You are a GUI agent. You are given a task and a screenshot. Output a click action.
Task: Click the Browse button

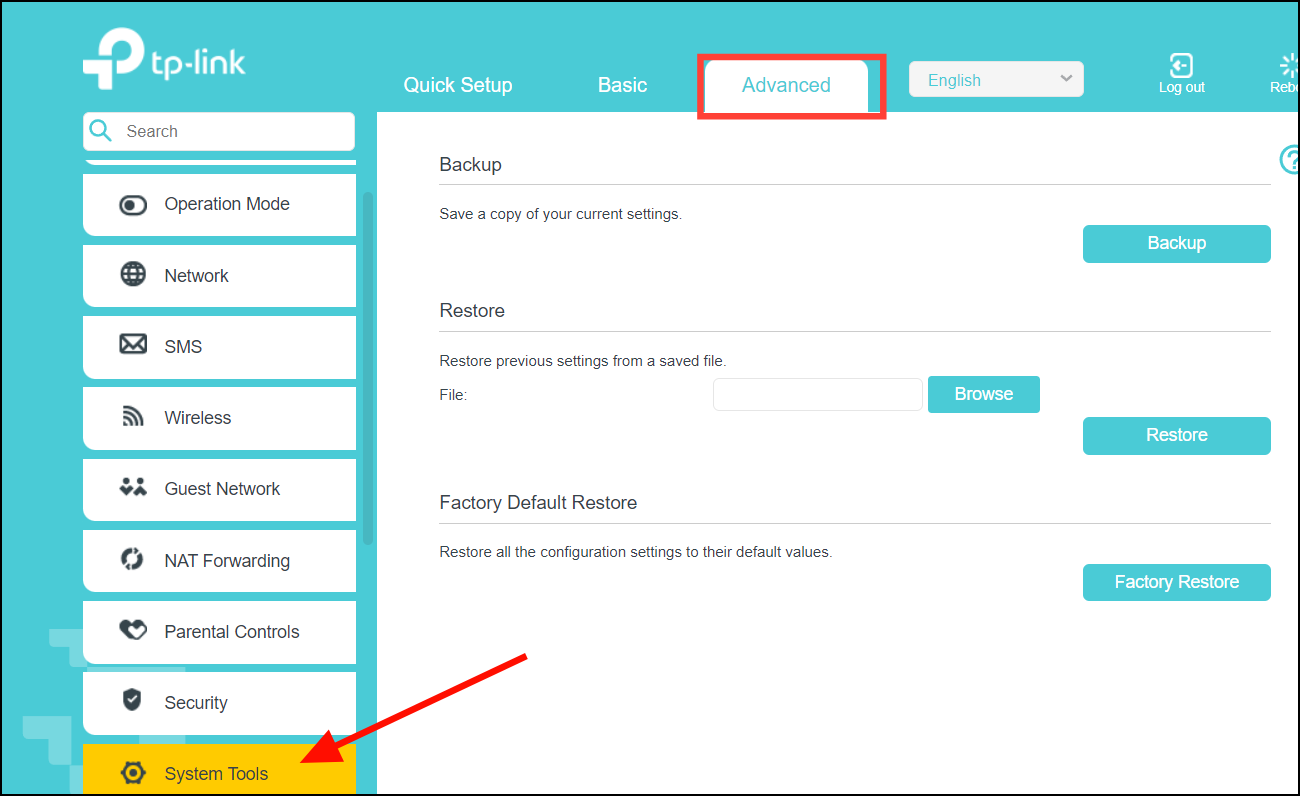984,394
